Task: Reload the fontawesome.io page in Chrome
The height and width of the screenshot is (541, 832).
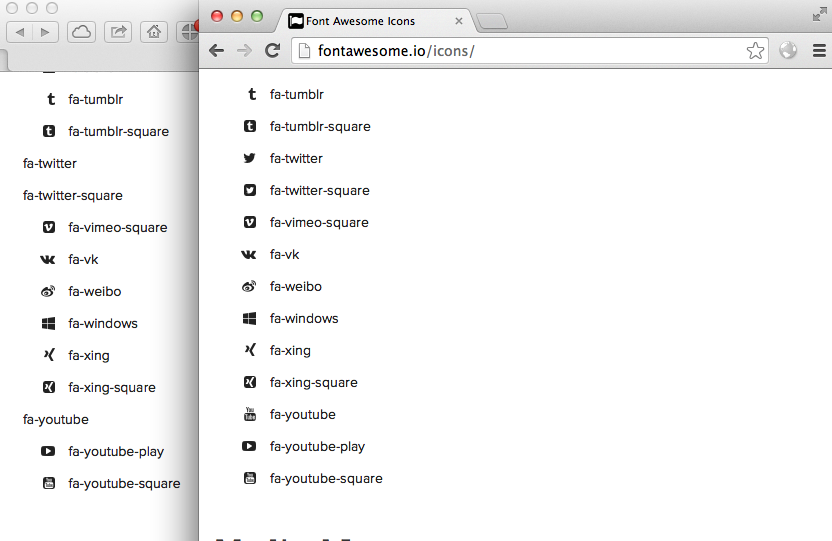Action: [272, 51]
